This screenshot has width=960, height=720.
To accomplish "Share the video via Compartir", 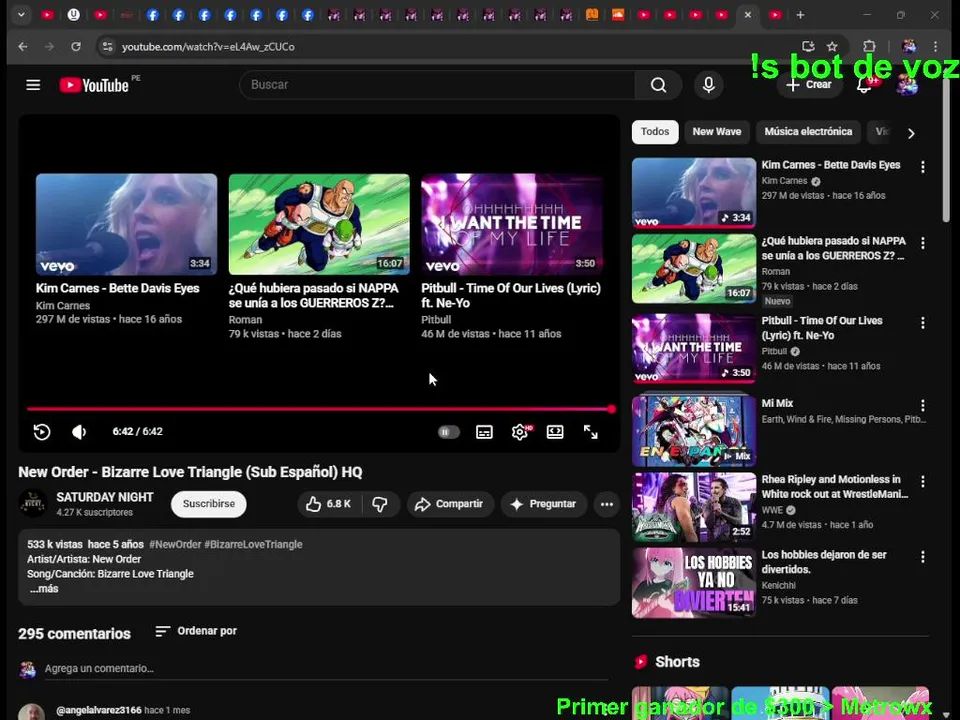I will (450, 504).
